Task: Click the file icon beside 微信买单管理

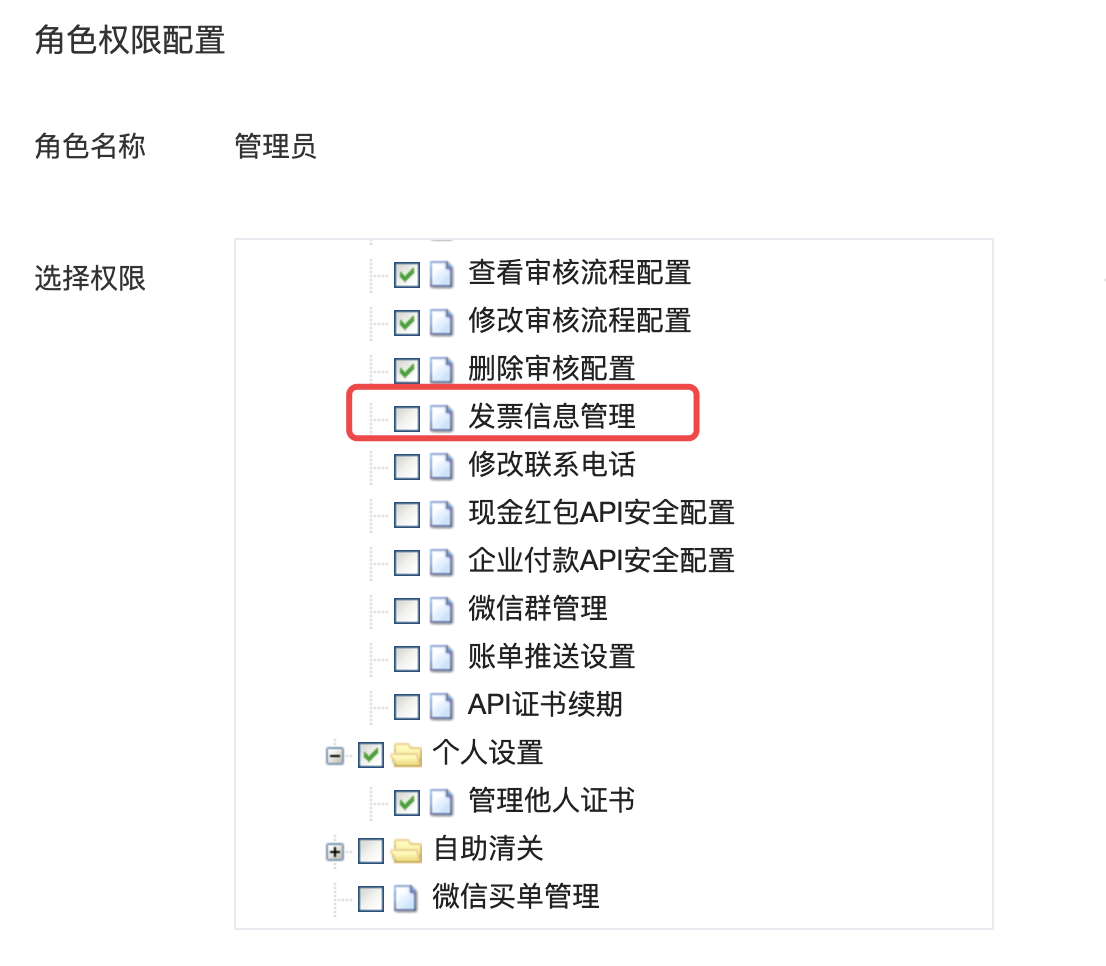Action: pos(405,898)
